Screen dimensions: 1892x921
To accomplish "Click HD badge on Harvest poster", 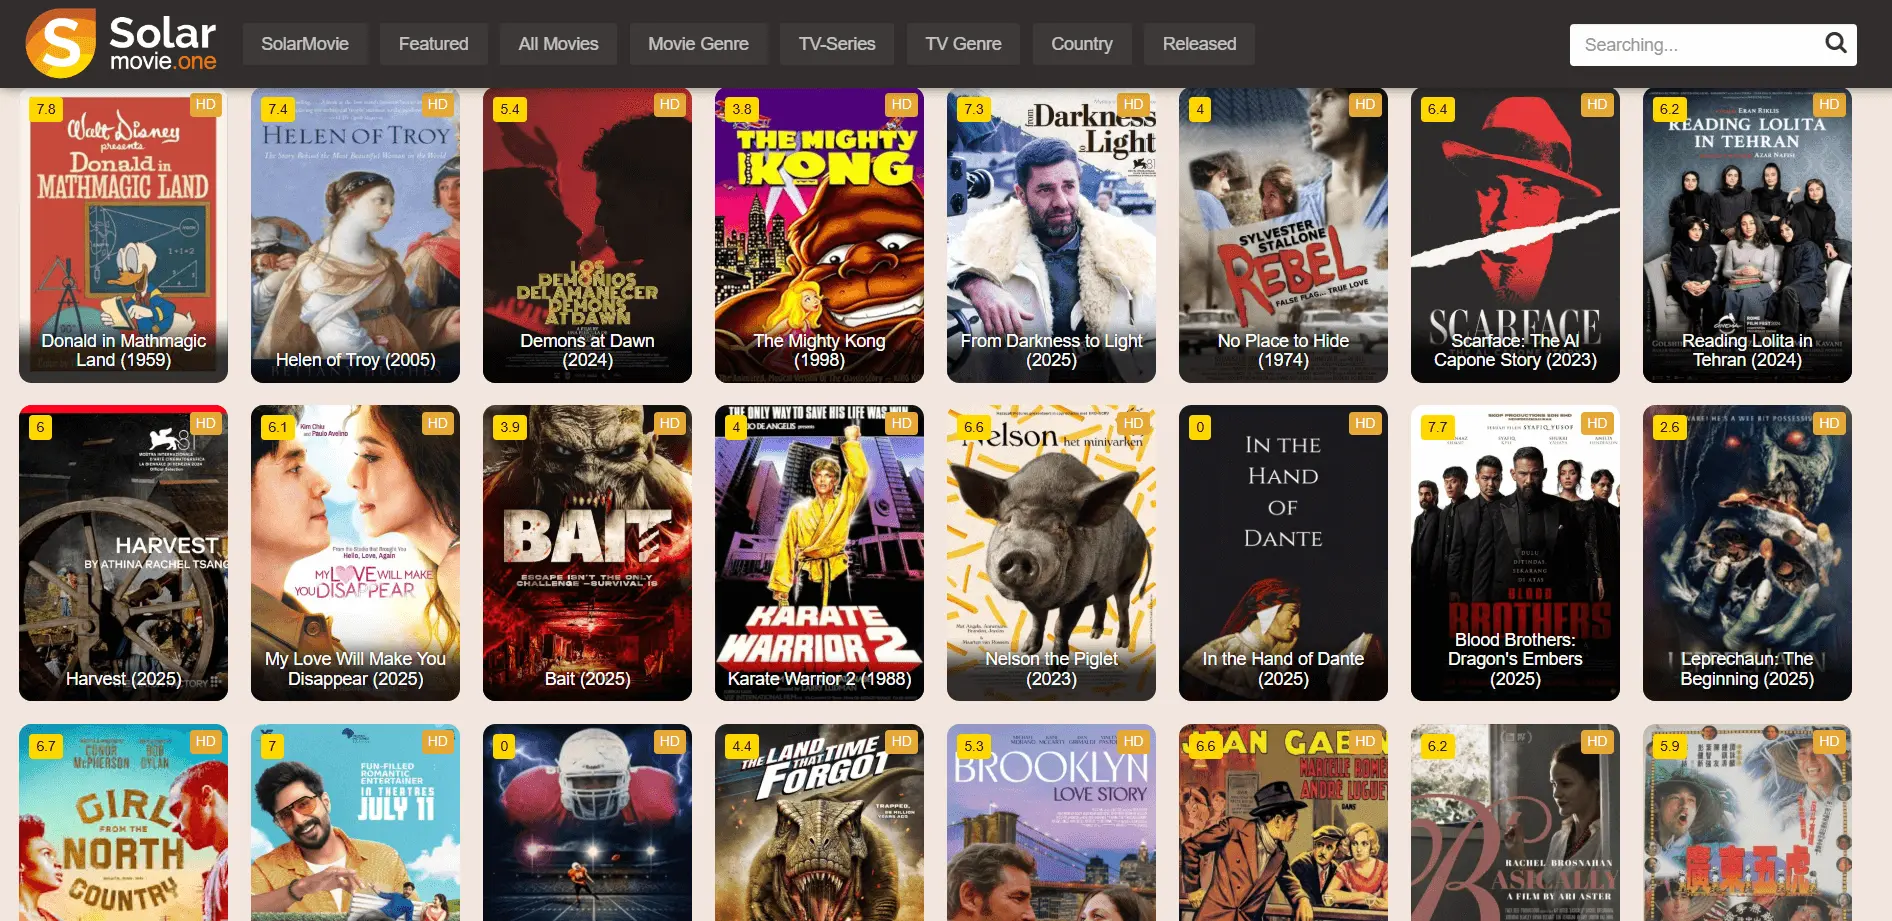I will pos(205,423).
